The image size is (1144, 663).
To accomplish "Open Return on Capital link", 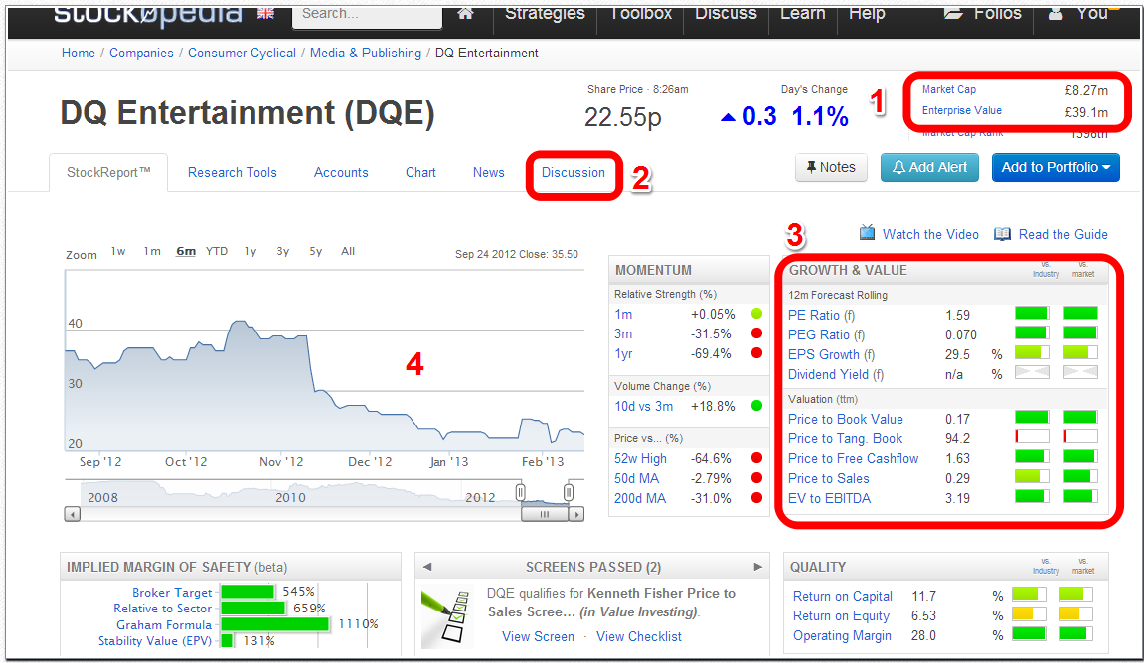I will [843, 596].
